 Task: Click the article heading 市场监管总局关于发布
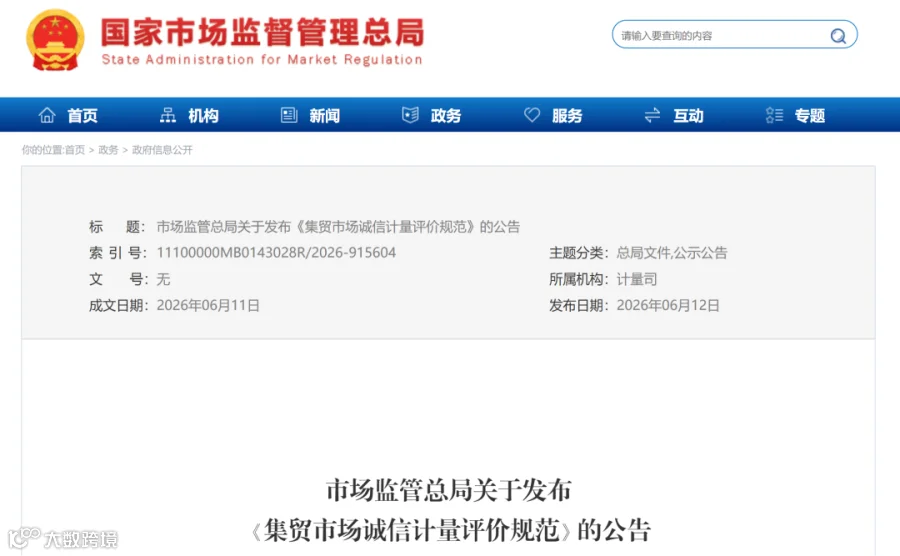[x=449, y=491]
